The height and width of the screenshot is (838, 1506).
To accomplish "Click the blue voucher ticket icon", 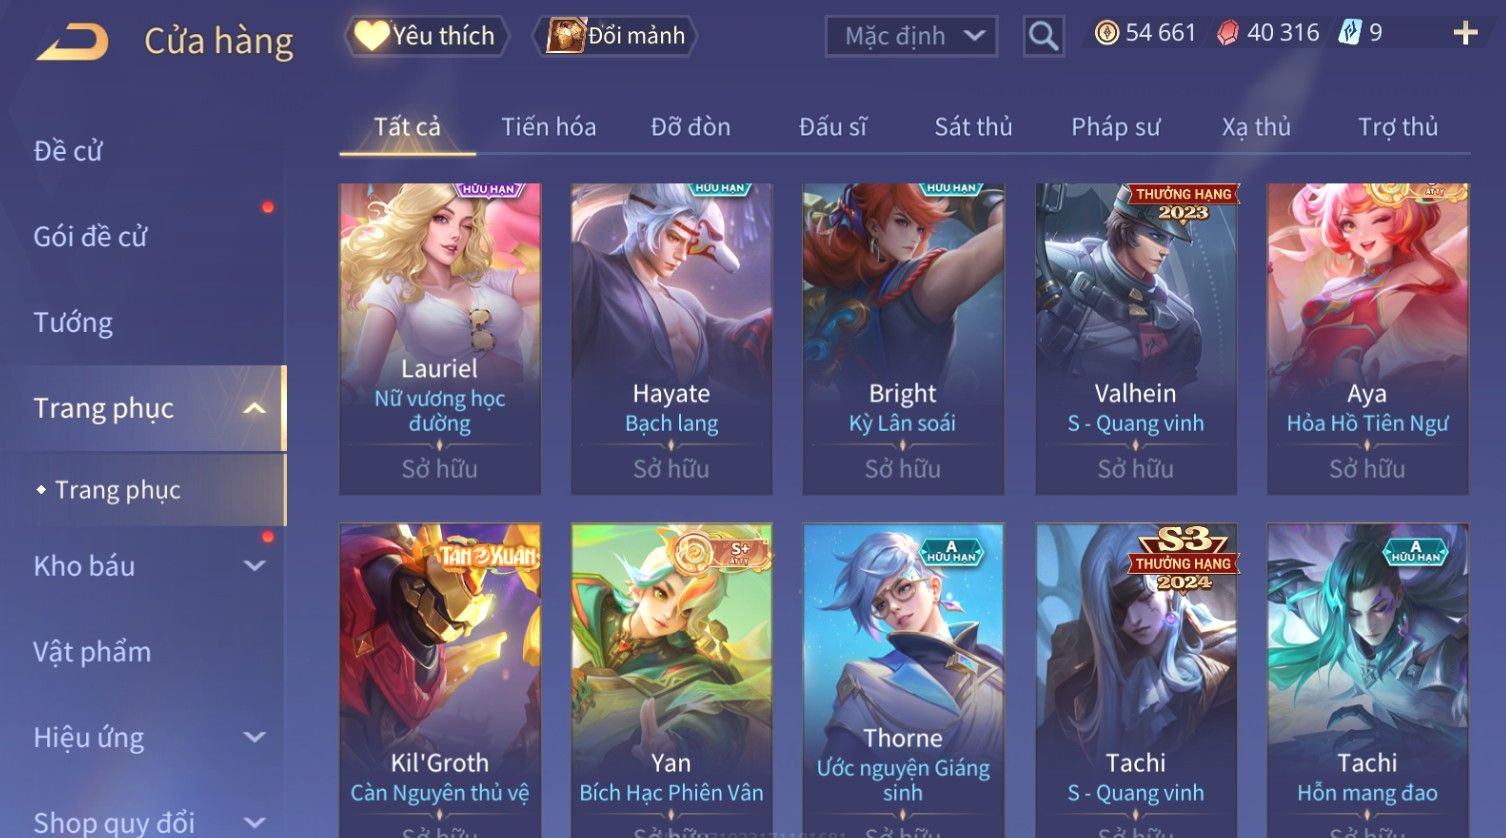I will (x=1350, y=33).
